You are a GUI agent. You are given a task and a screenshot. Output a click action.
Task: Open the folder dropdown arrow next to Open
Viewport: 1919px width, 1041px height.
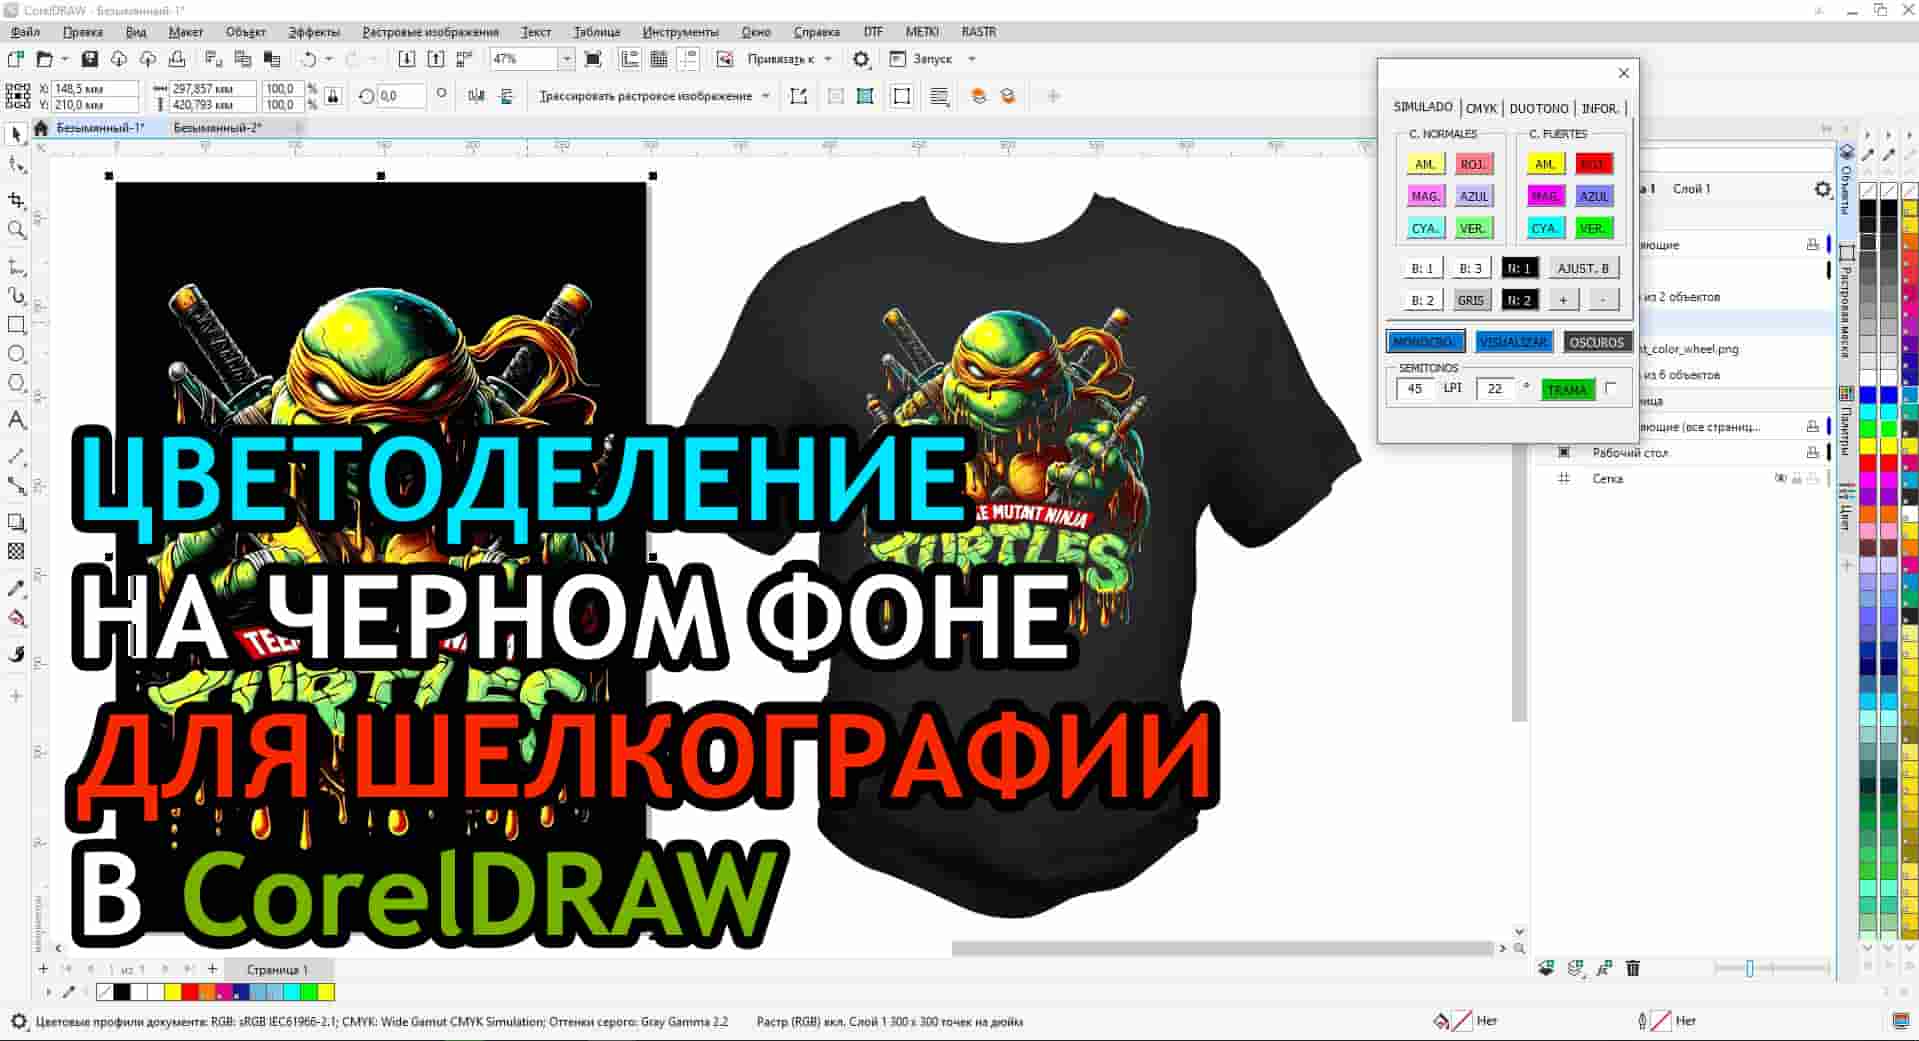coord(65,59)
